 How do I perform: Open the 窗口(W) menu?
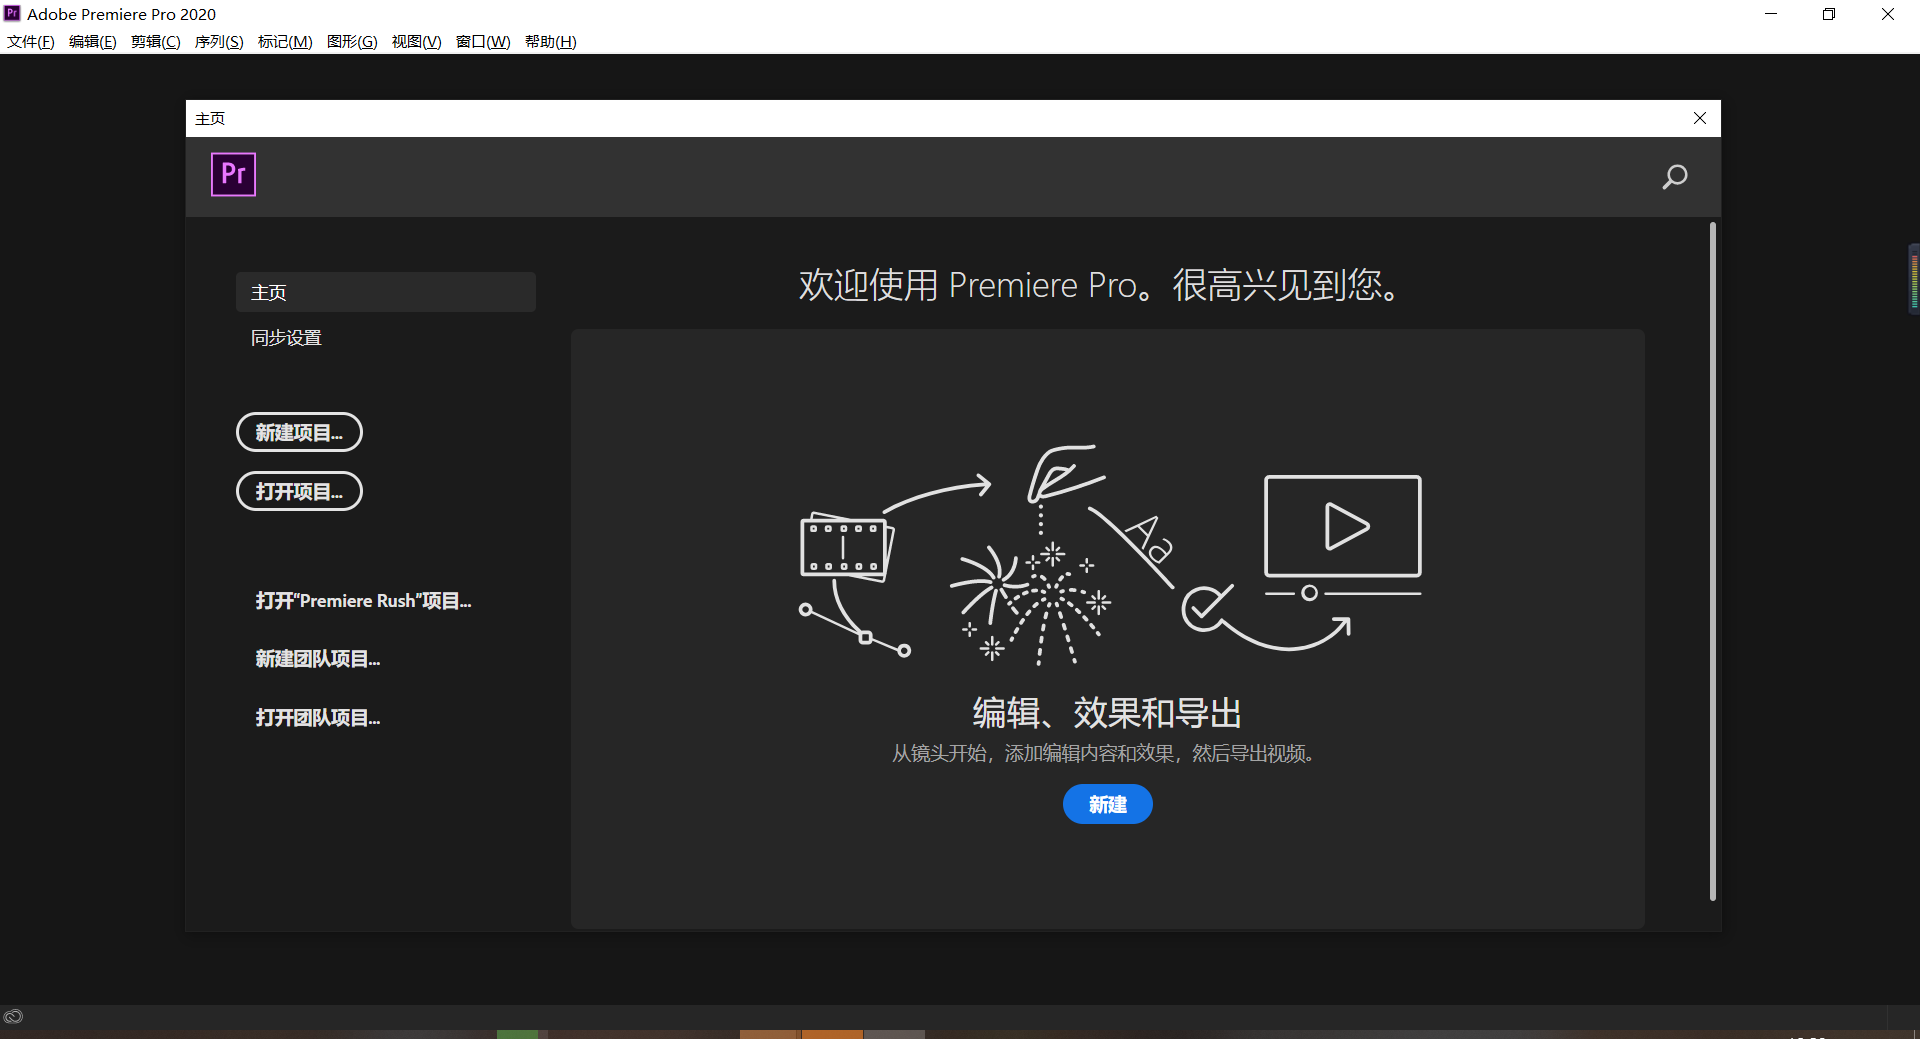[x=483, y=42]
